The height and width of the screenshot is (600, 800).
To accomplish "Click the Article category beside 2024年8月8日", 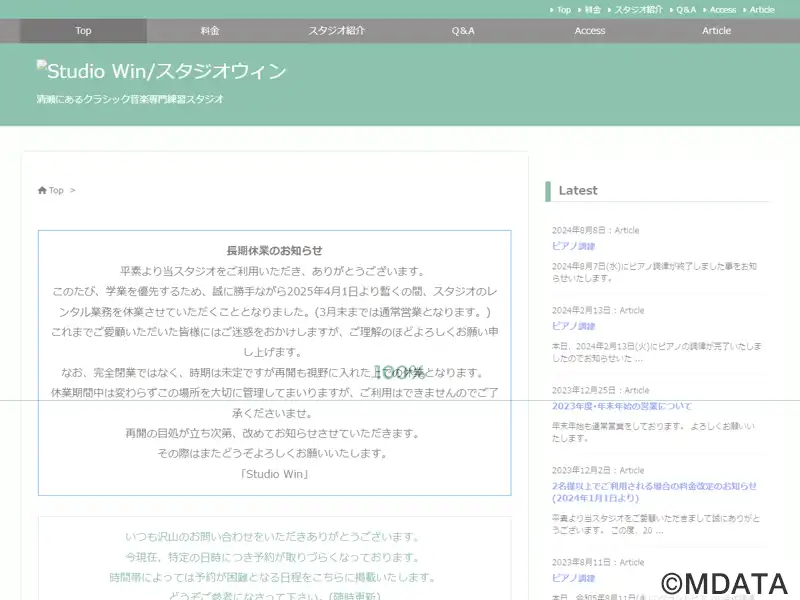I will [627, 230].
